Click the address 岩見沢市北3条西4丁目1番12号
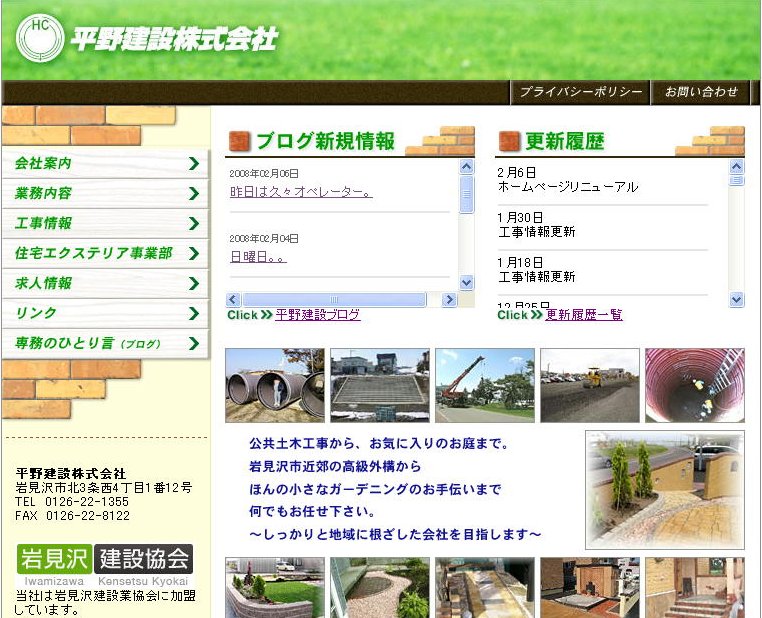The width and height of the screenshot is (762, 618). point(104,487)
